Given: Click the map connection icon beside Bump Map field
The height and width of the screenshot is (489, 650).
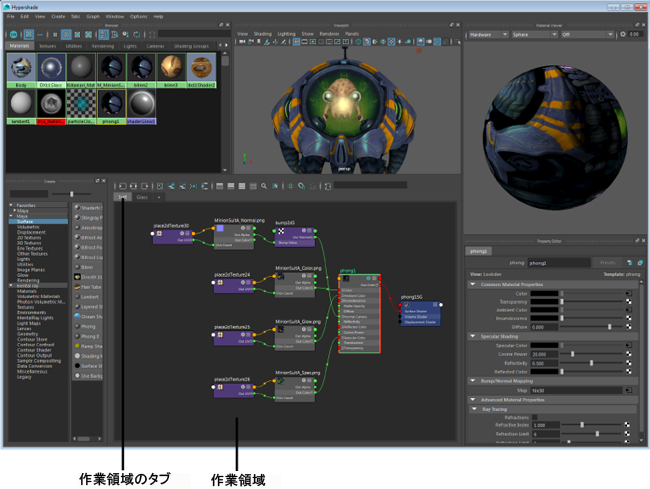Looking at the screenshot, I should click(628, 390).
